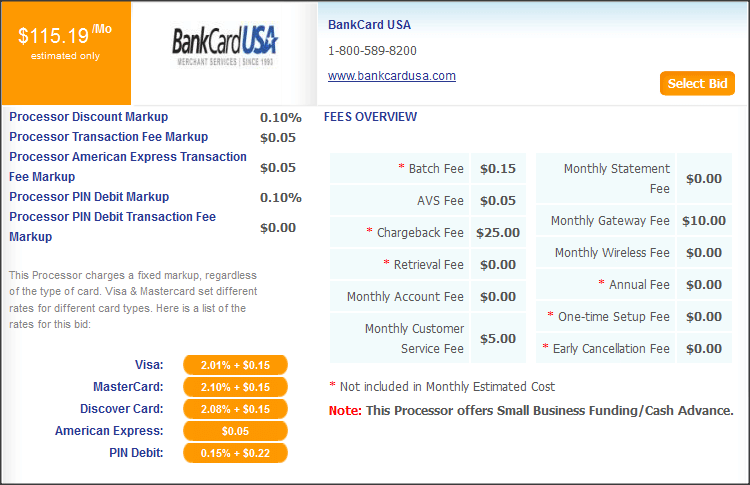Click Processor Transaction Fee Markup label
The height and width of the screenshot is (485, 750).
108,137
